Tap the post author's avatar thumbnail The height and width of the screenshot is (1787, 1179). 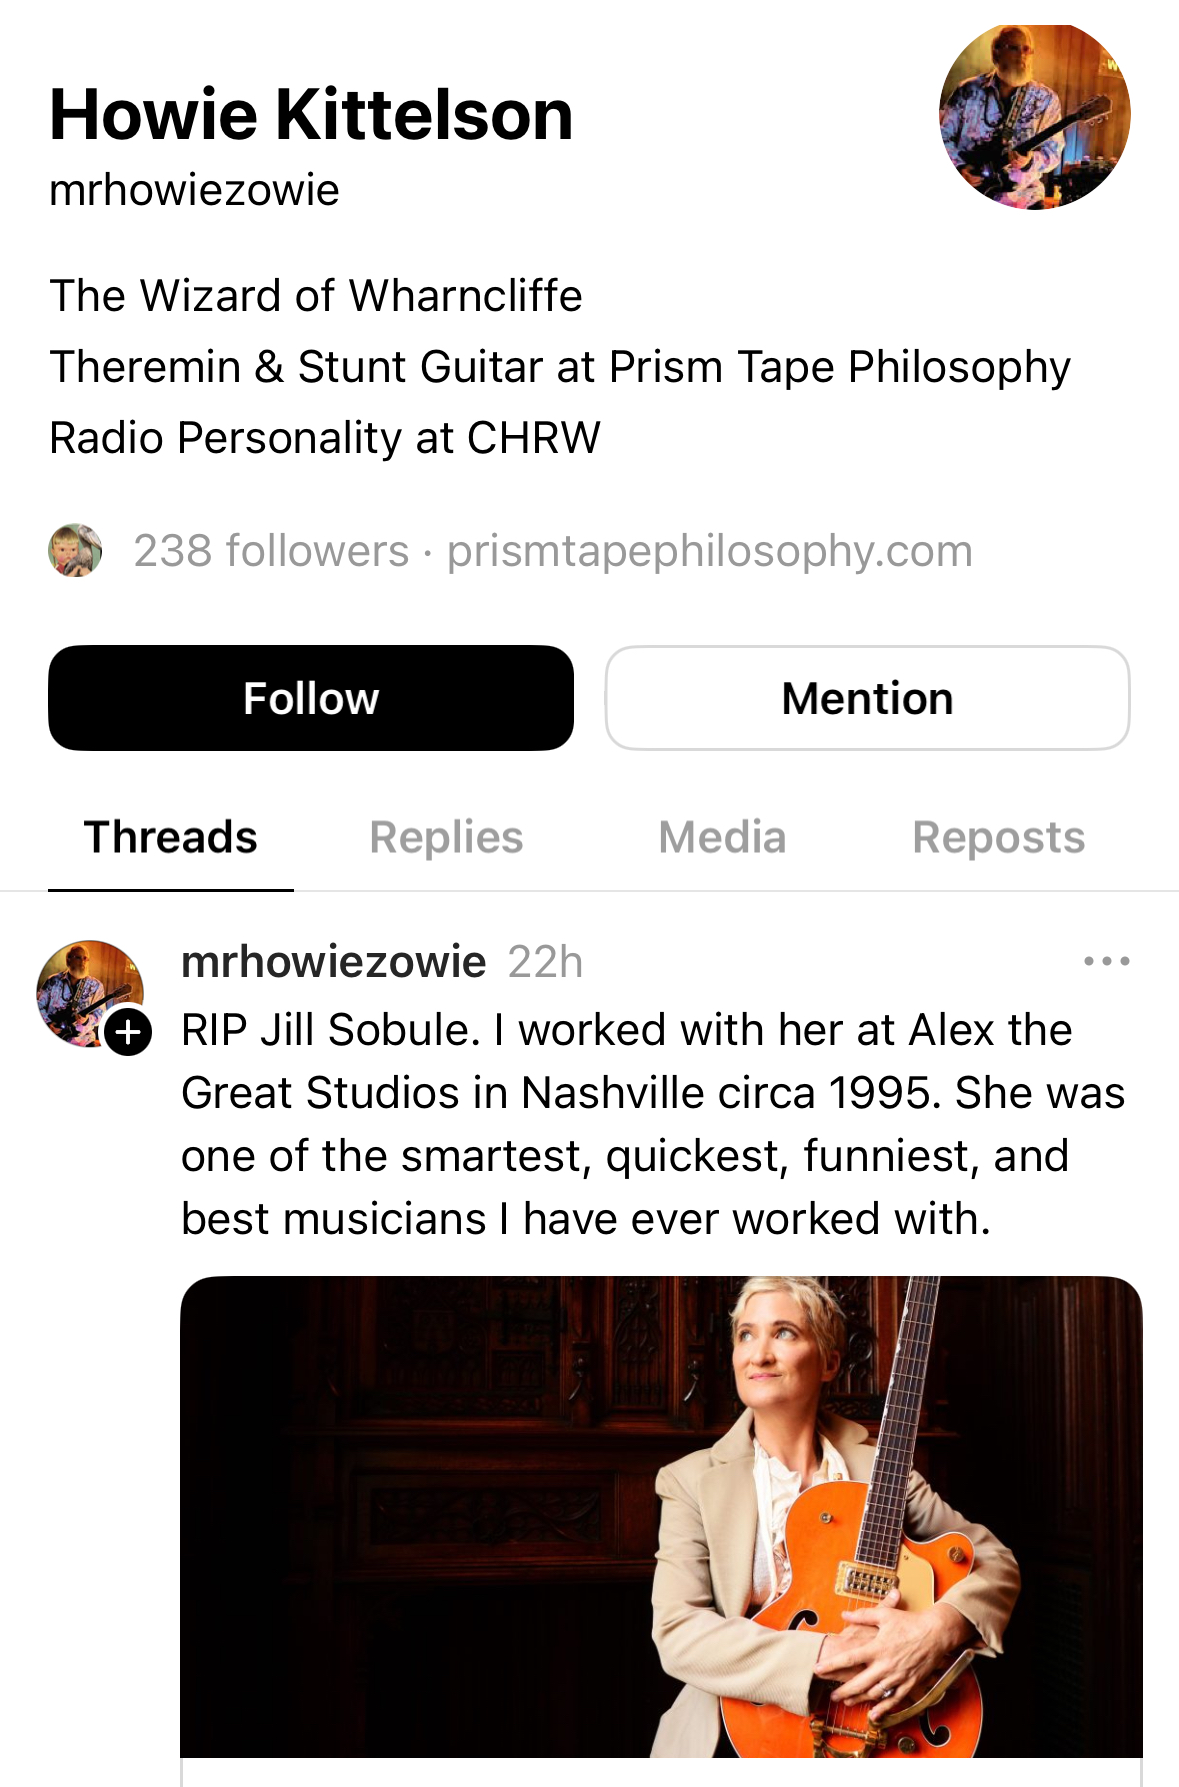tap(85, 990)
